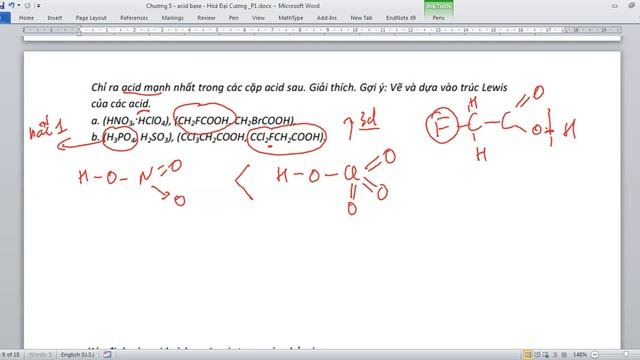Screen dimensions: 640x360
Task: Open the Mailings tab
Action: pos(173,18)
